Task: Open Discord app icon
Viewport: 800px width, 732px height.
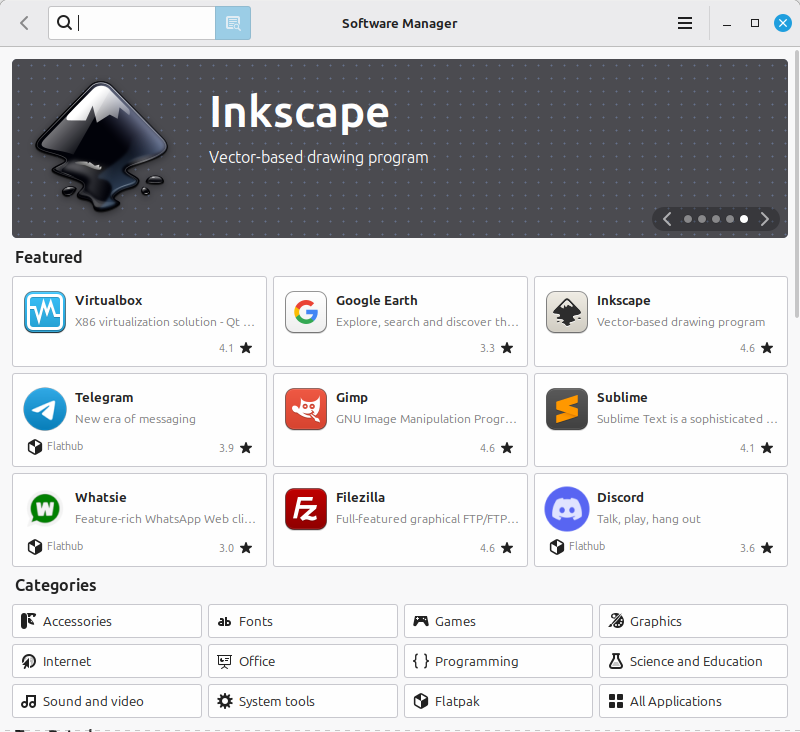Action: (x=567, y=509)
